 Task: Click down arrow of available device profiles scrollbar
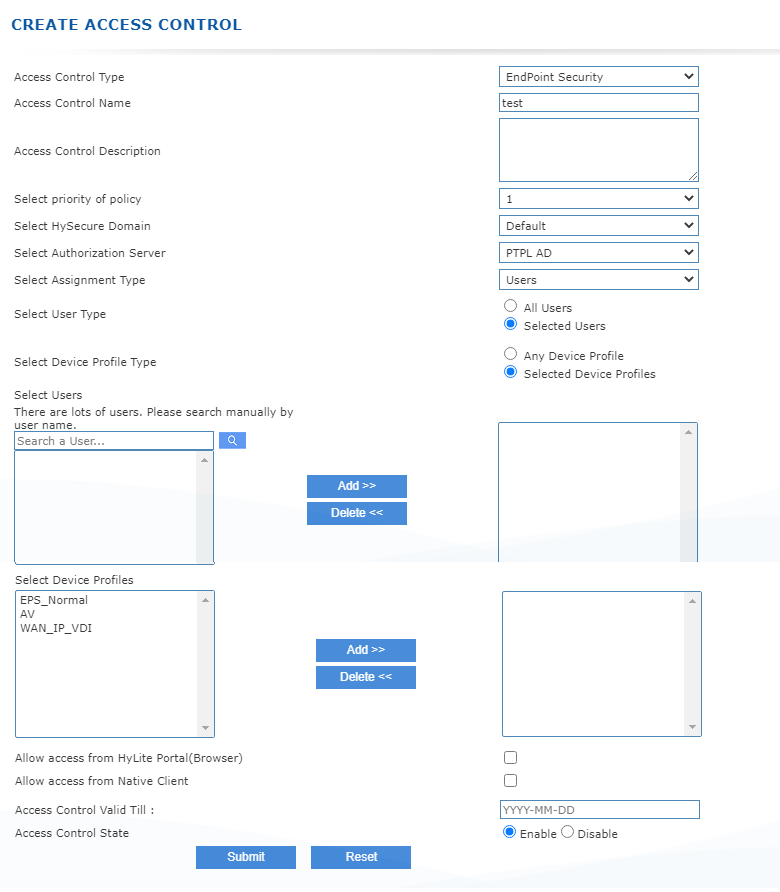(x=205, y=728)
